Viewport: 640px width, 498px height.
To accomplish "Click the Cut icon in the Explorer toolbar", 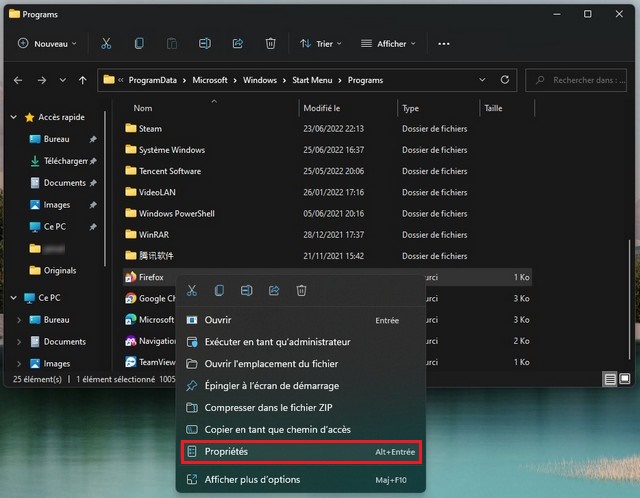I will point(106,43).
